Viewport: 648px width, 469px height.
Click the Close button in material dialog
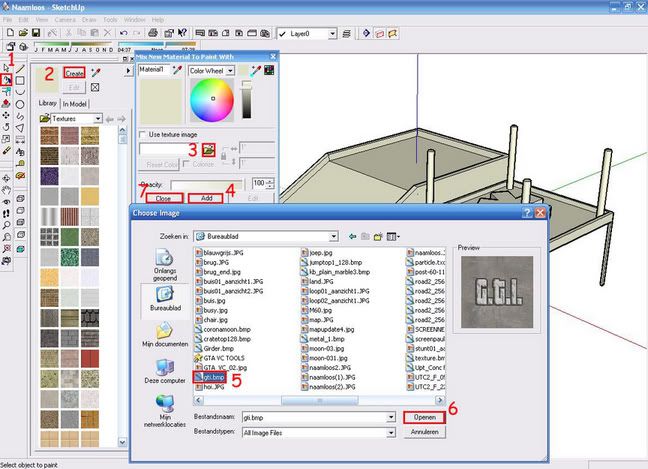pyautogui.click(x=164, y=198)
